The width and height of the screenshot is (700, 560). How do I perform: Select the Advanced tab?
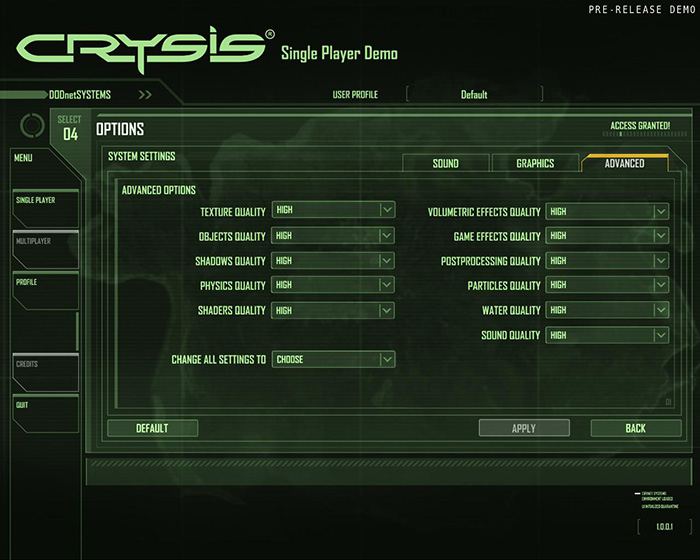(x=625, y=163)
